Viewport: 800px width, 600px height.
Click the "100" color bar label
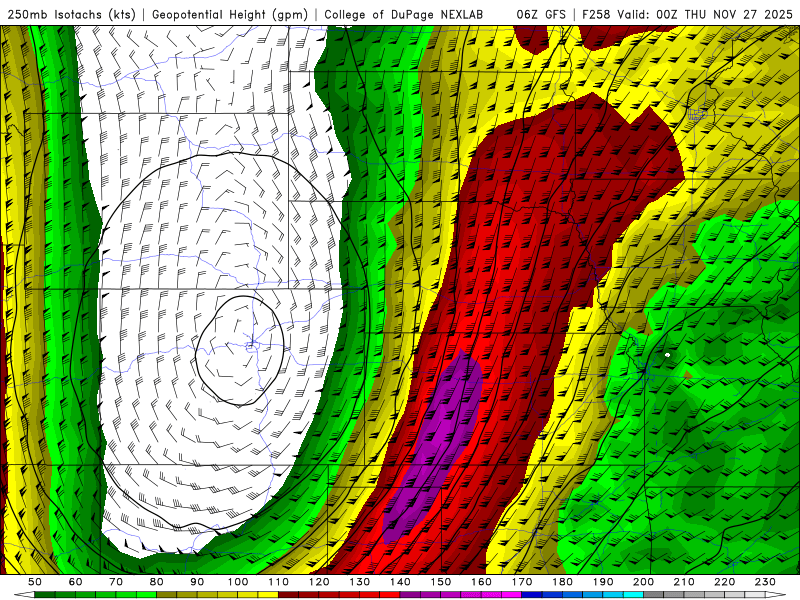[238, 582]
